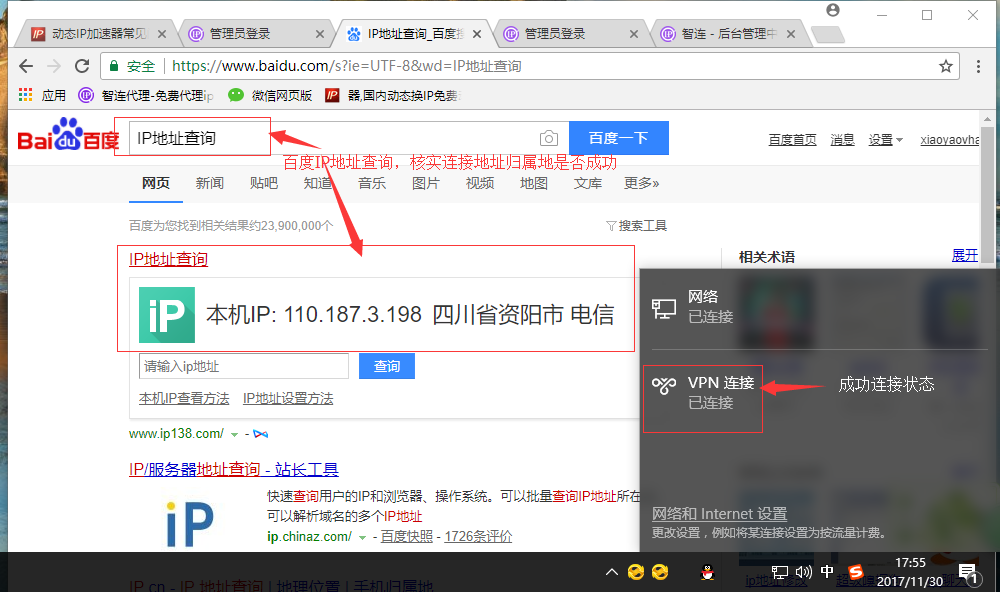Switch to the 新闻 search tab
The image size is (1000, 592).
[210, 183]
